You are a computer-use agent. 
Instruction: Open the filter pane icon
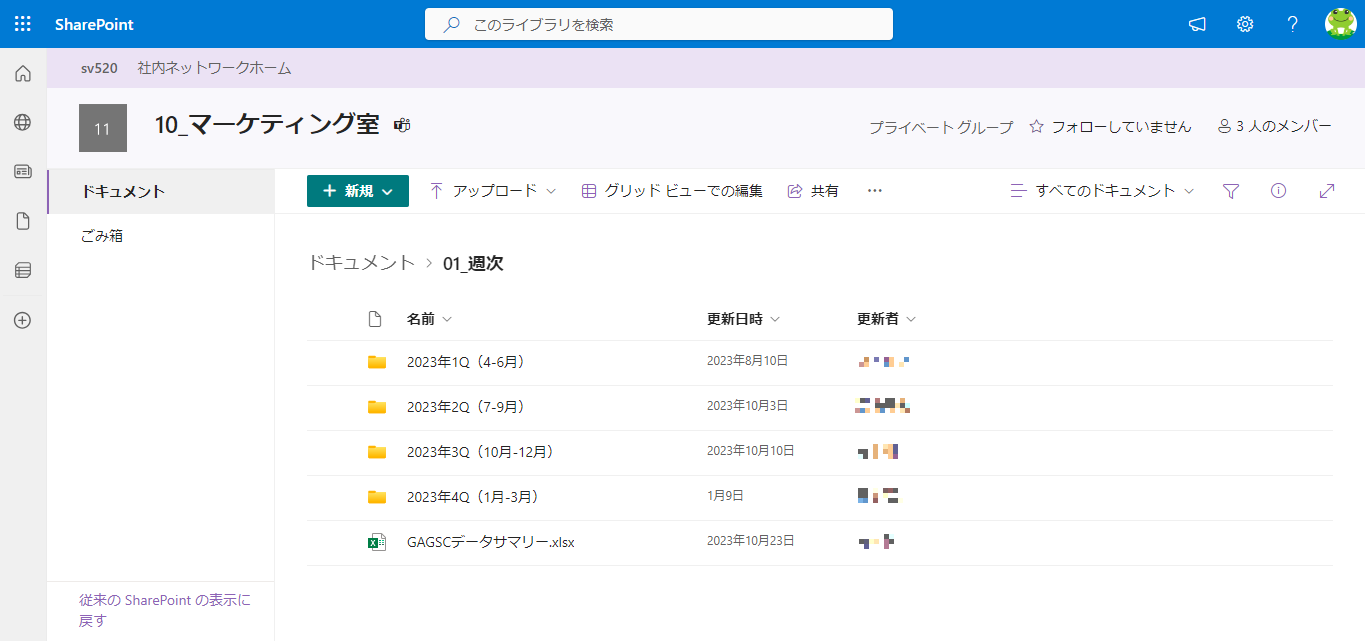coord(1231,190)
